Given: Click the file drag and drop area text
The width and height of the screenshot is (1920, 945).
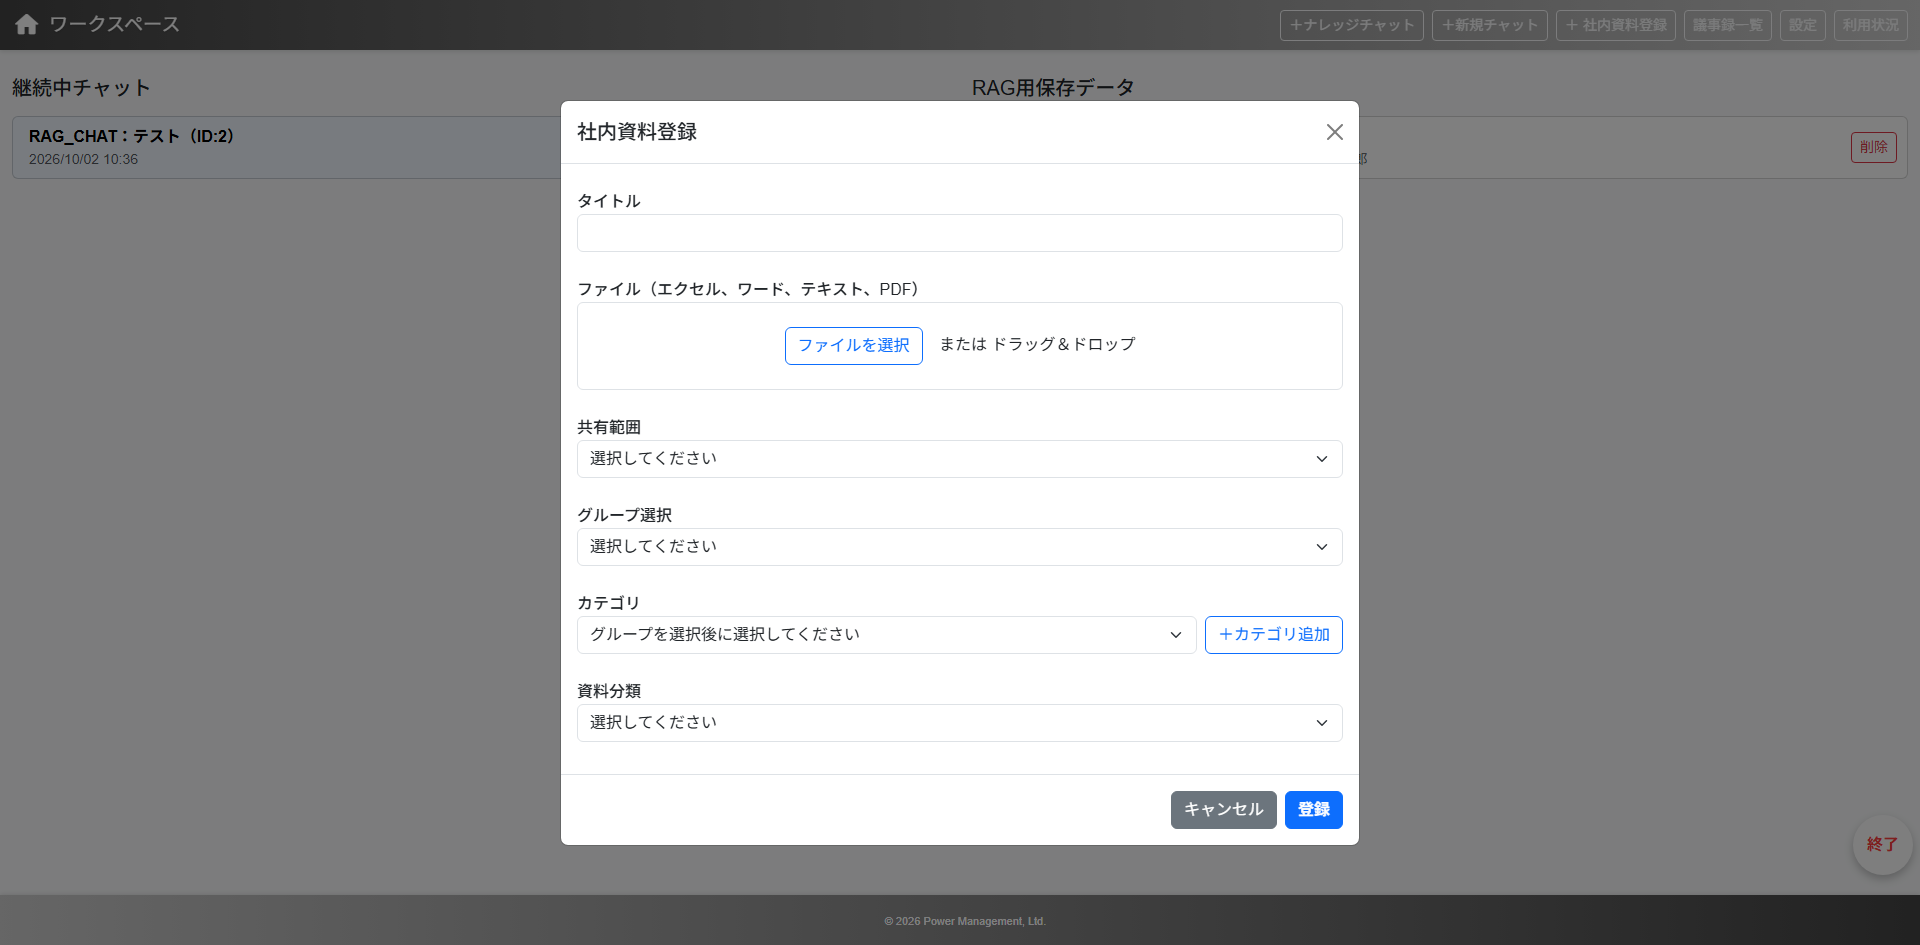Looking at the screenshot, I should coord(1037,345).
